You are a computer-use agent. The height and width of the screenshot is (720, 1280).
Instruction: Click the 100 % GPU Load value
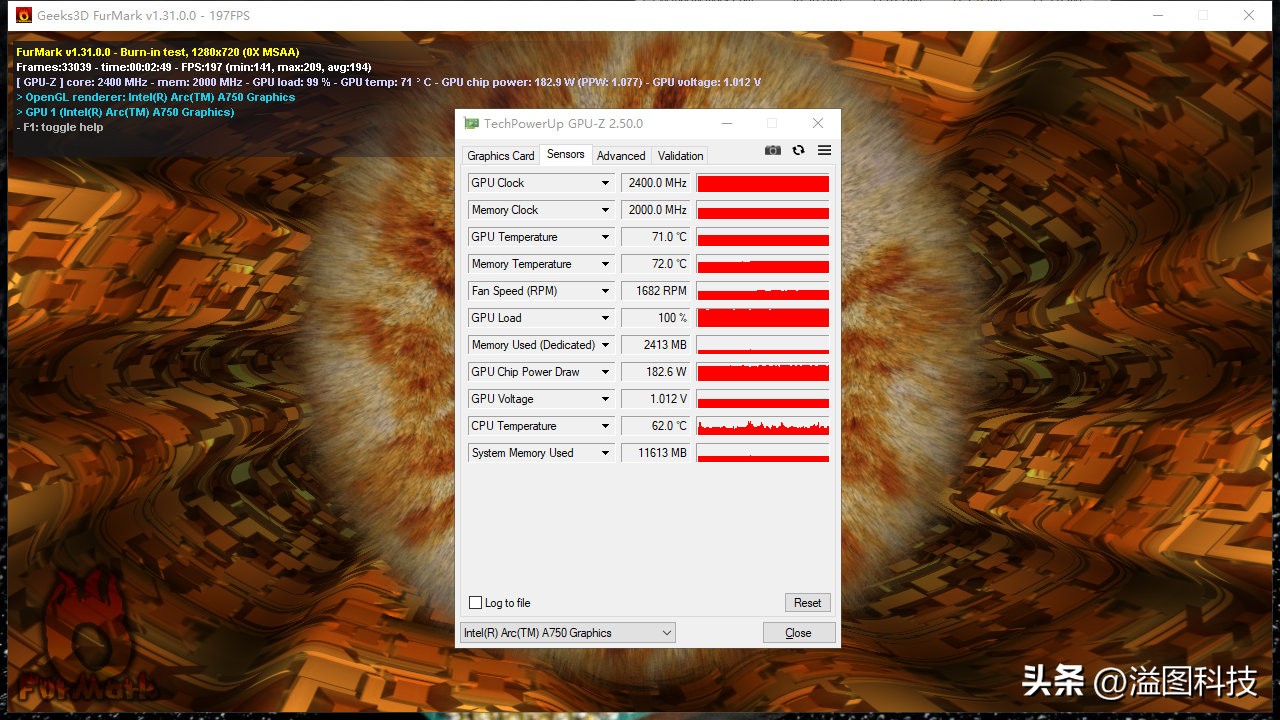(656, 318)
